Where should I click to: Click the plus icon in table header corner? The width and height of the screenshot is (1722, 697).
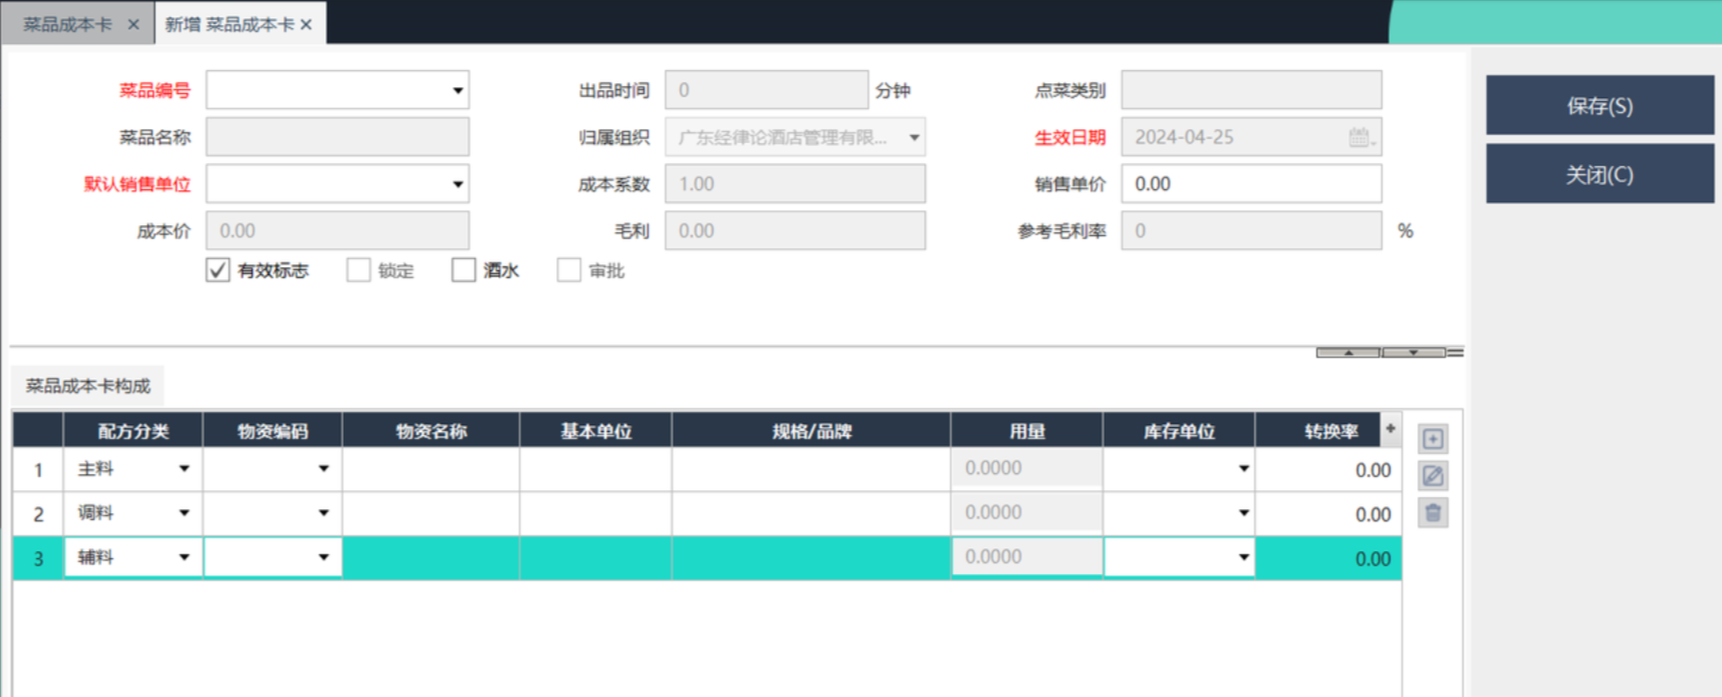pyautogui.click(x=1390, y=429)
